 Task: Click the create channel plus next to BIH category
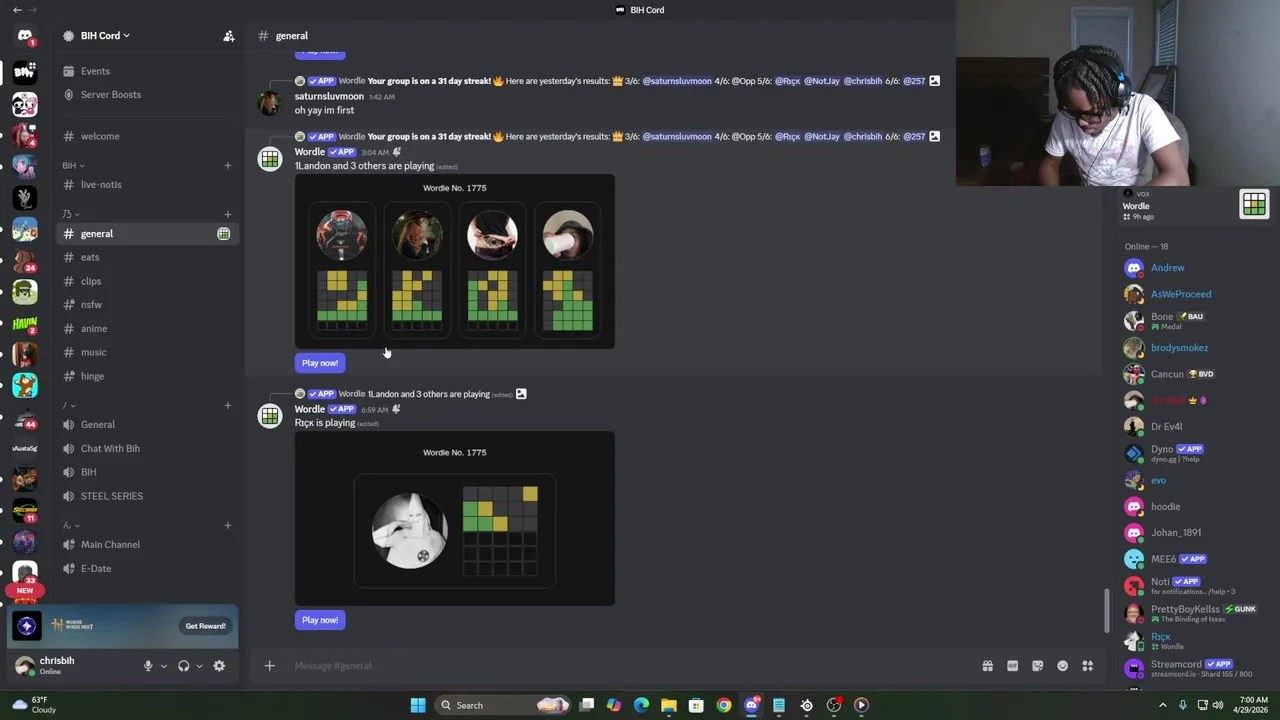point(228,165)
